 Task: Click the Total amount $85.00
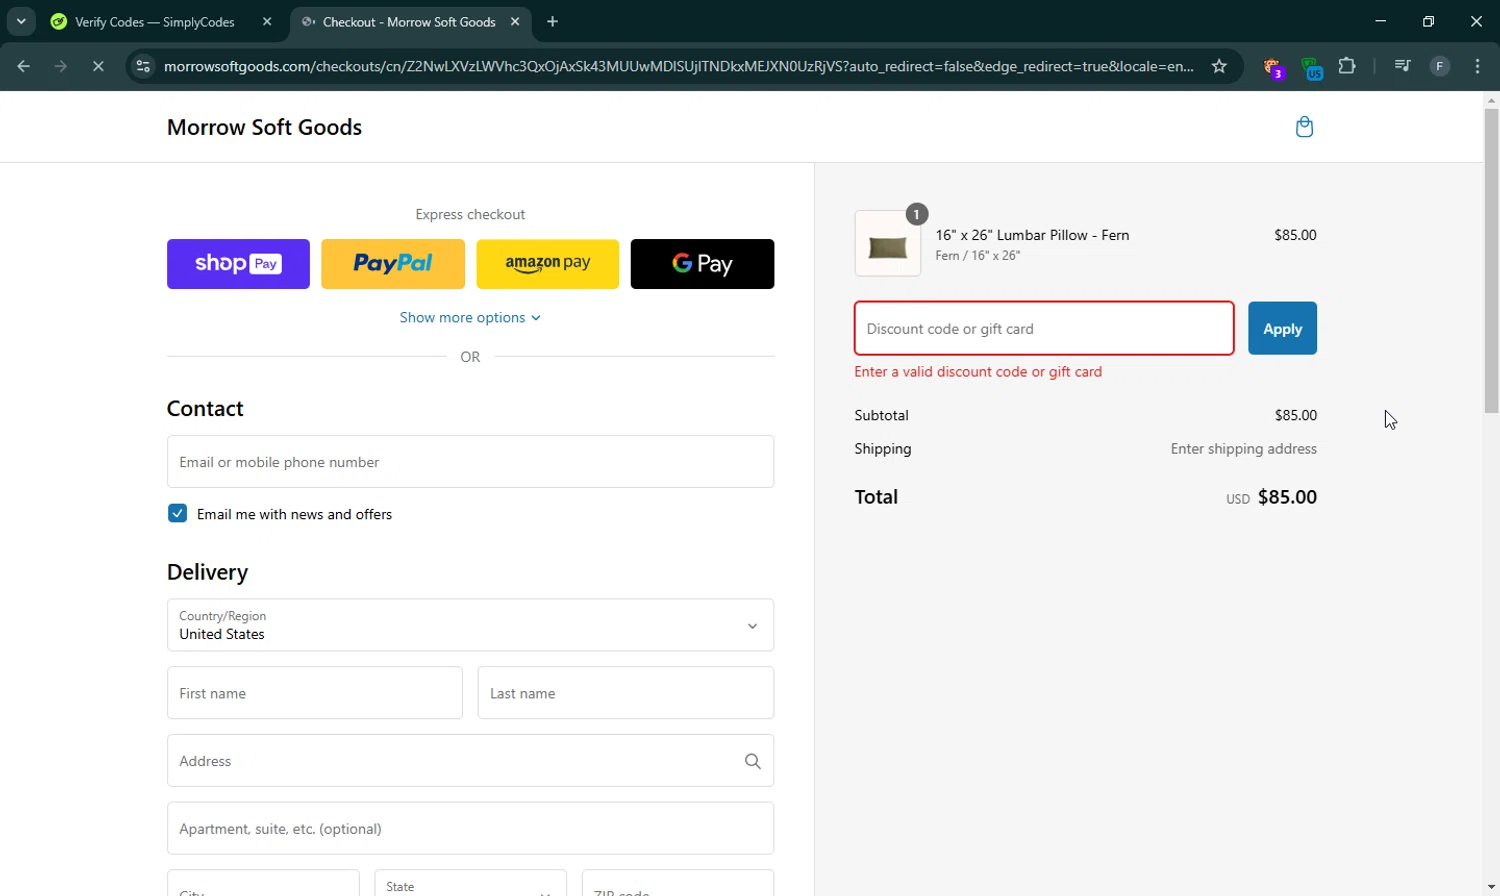point(1287,497)
